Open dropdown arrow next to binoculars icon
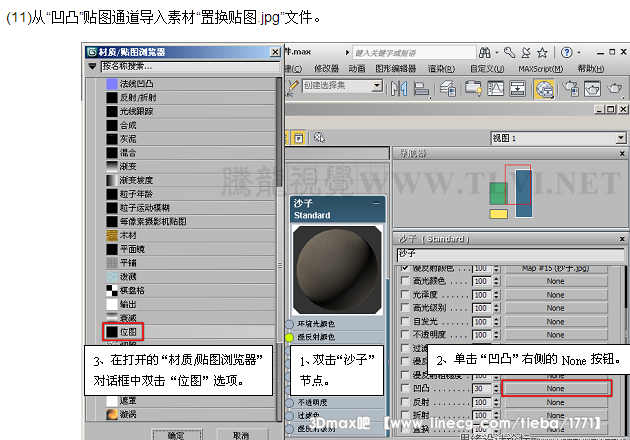The width and height of the screenshot is (630, 440). [497, 53]
